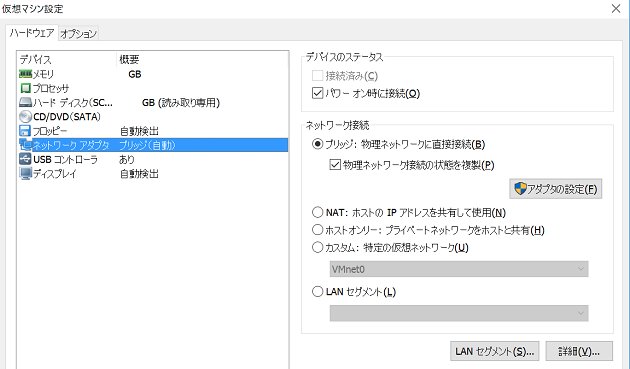
Task: Select ネットワーク アダプタ row
Action: (153, 145)
